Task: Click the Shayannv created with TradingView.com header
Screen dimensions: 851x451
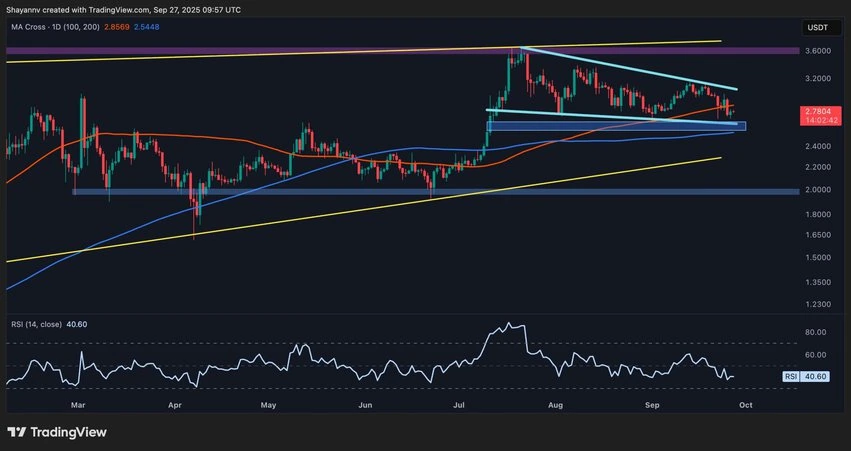Action: coord(123,9)
